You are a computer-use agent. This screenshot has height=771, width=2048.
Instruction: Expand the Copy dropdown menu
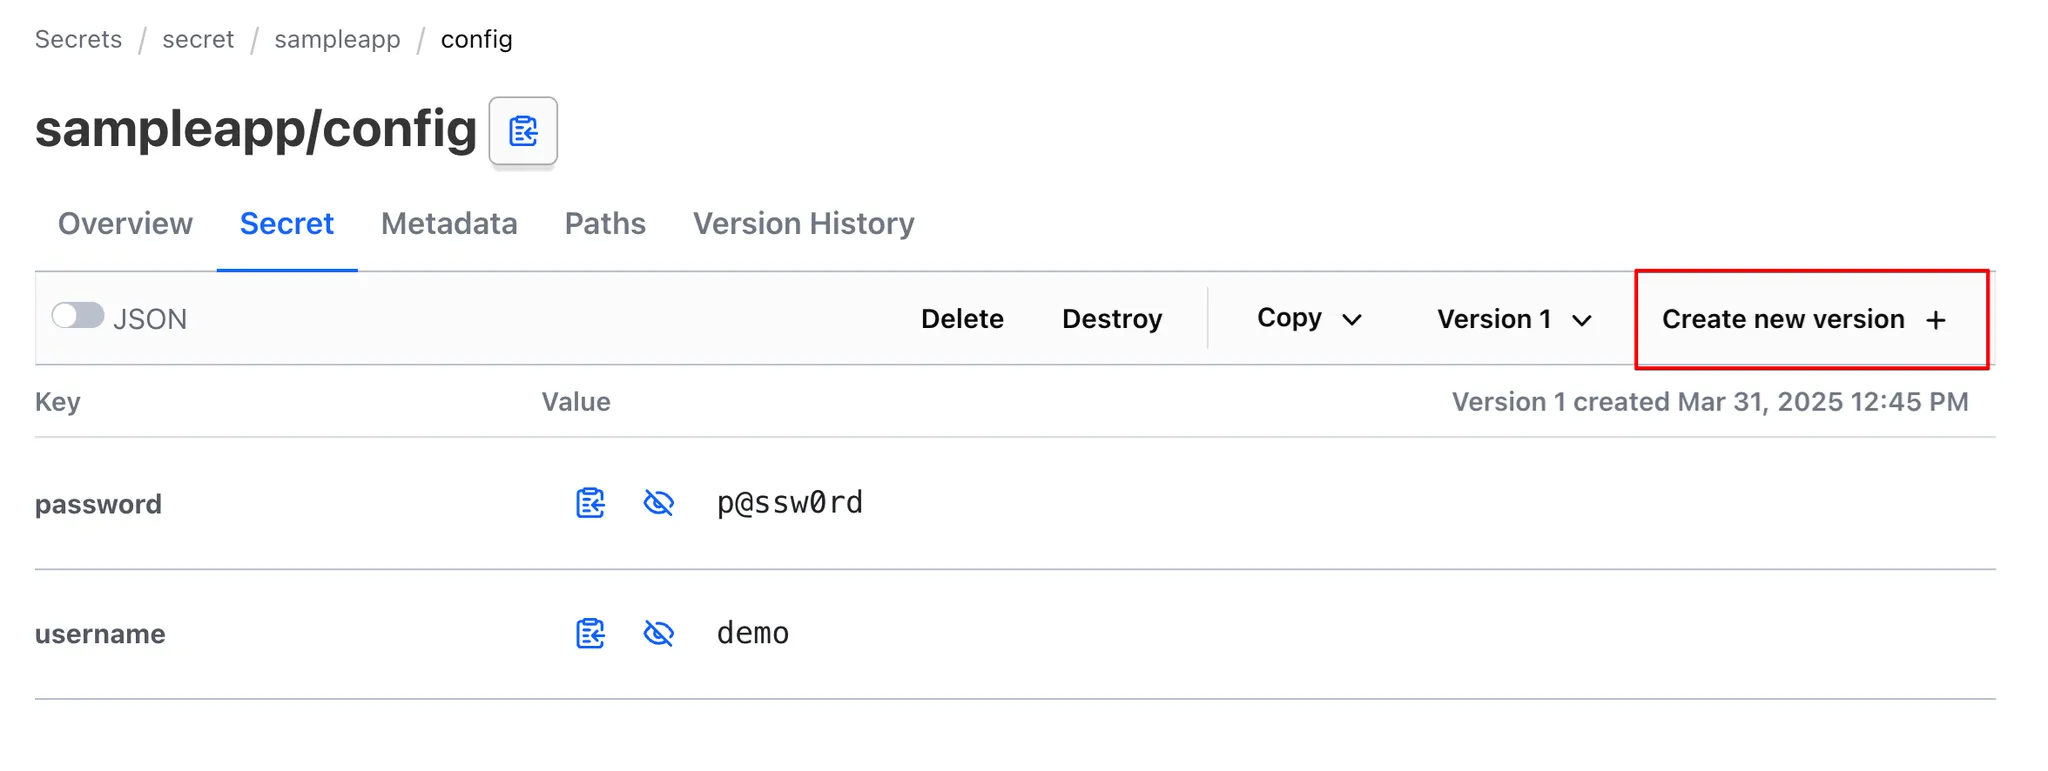click(x=1309, y=318)
